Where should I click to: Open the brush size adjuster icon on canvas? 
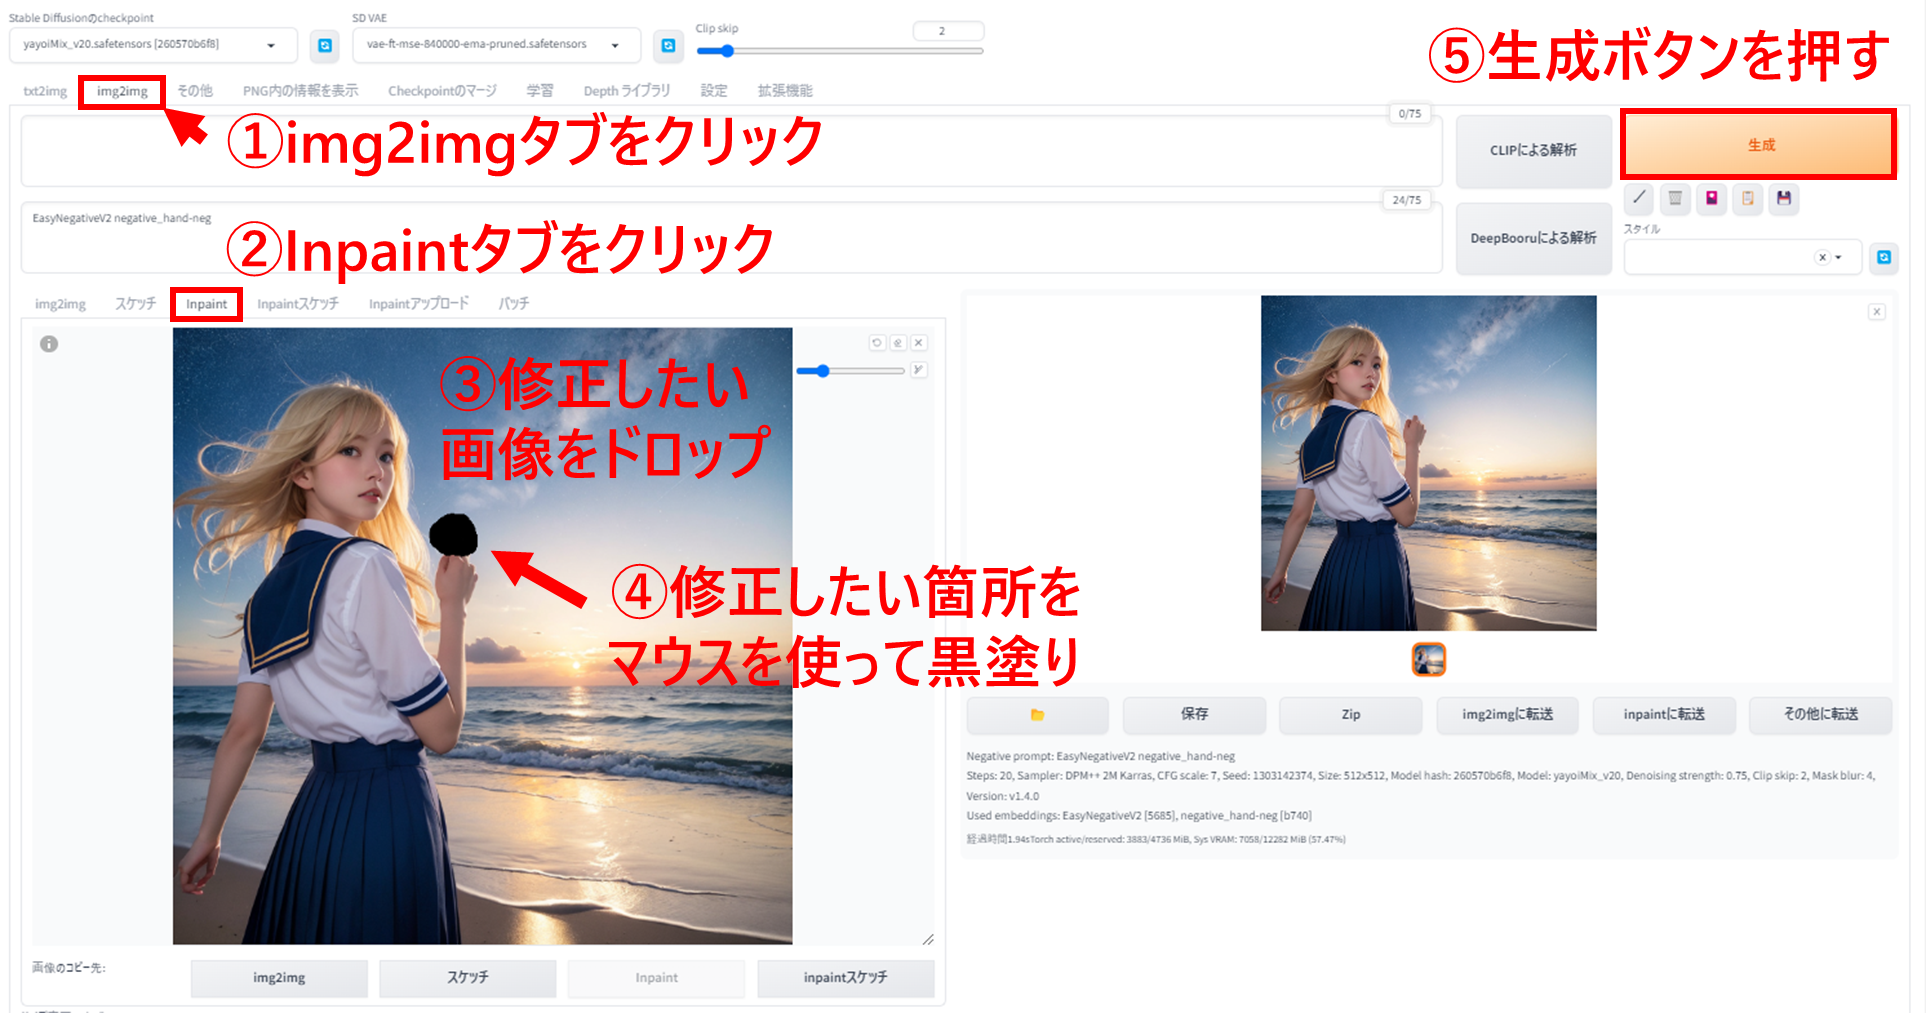[x=918, y=370]
